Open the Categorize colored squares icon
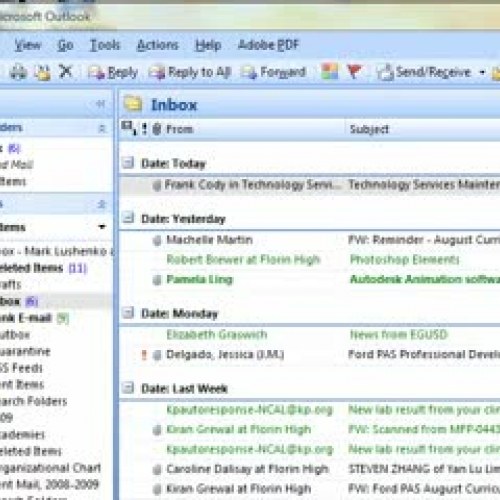 click(329, 72)
